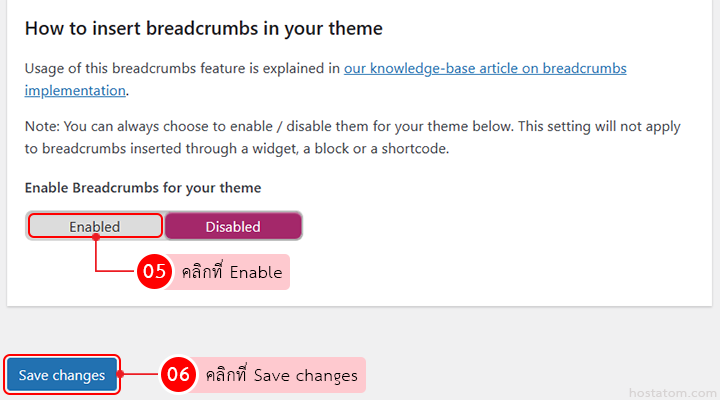Click the red step 06 marker
This screenshot has width=720, height=400.
pyautogui.click(x=178, y=375)
